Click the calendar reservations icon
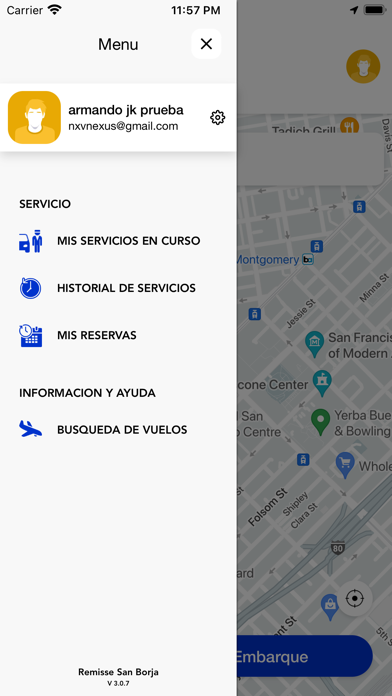Image resolution: width=392 pixels, height=696 pixels. [31, 336]
